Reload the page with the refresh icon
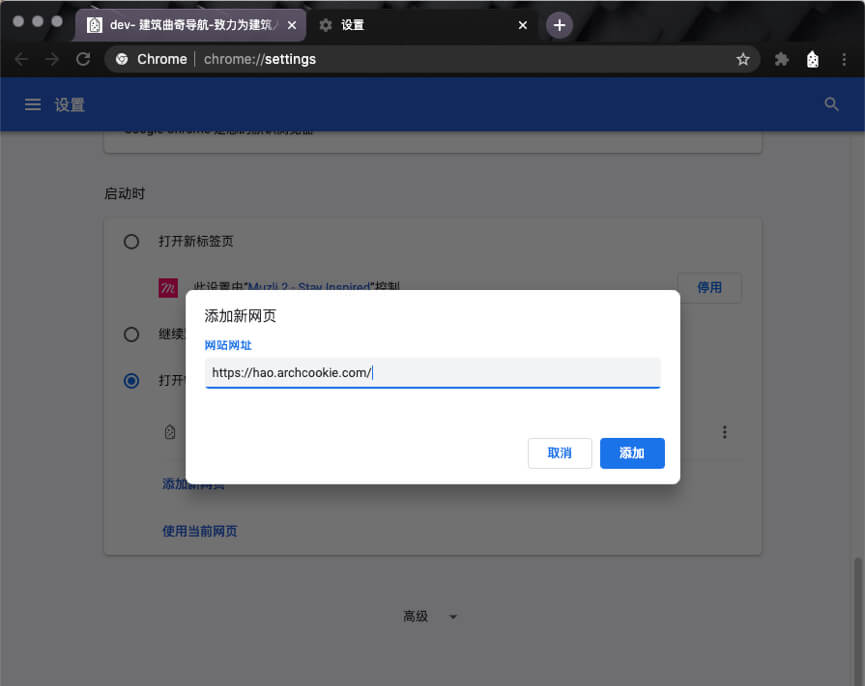 83,59
